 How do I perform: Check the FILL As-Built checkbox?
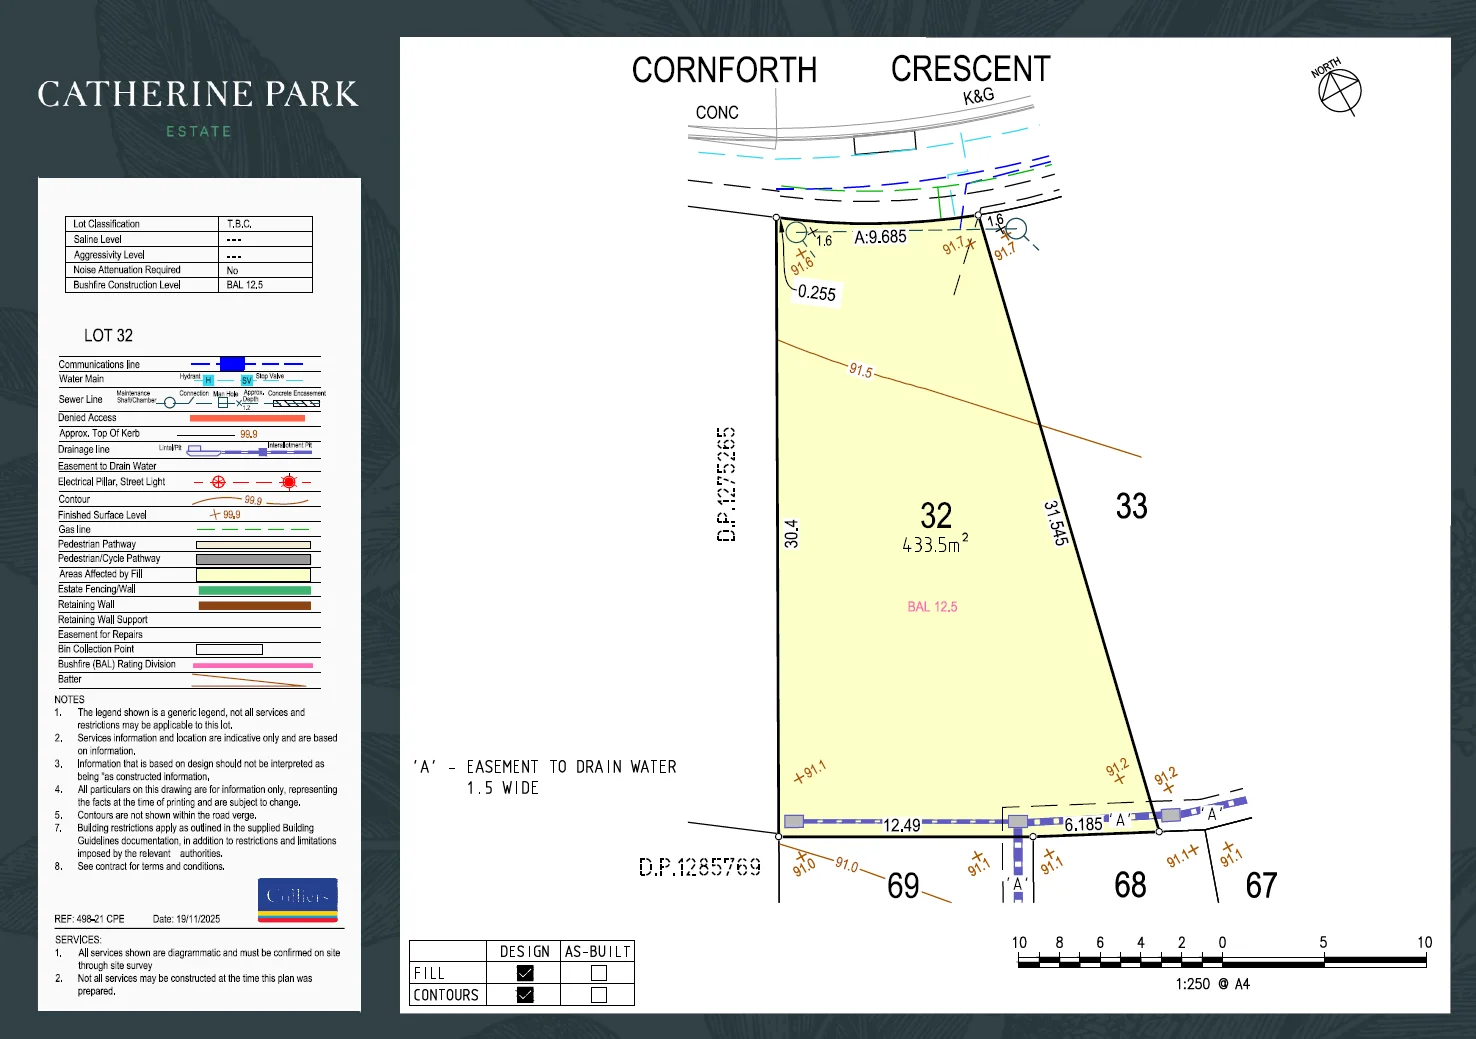(598, 973)
